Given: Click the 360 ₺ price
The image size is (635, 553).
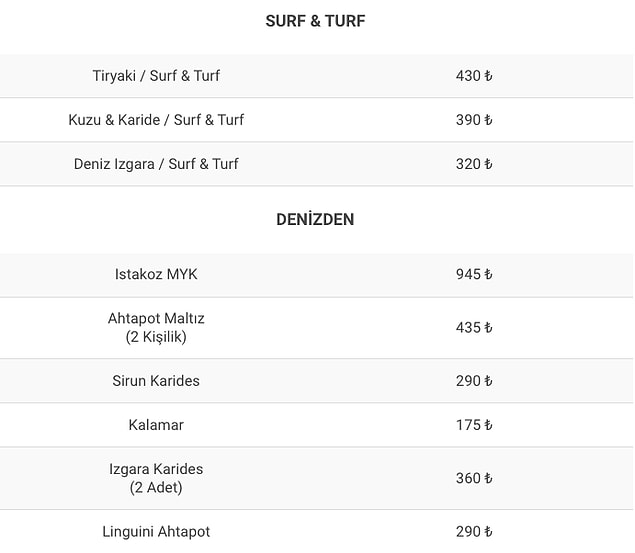Looking at the screenshot, I should tap(474, 478).
